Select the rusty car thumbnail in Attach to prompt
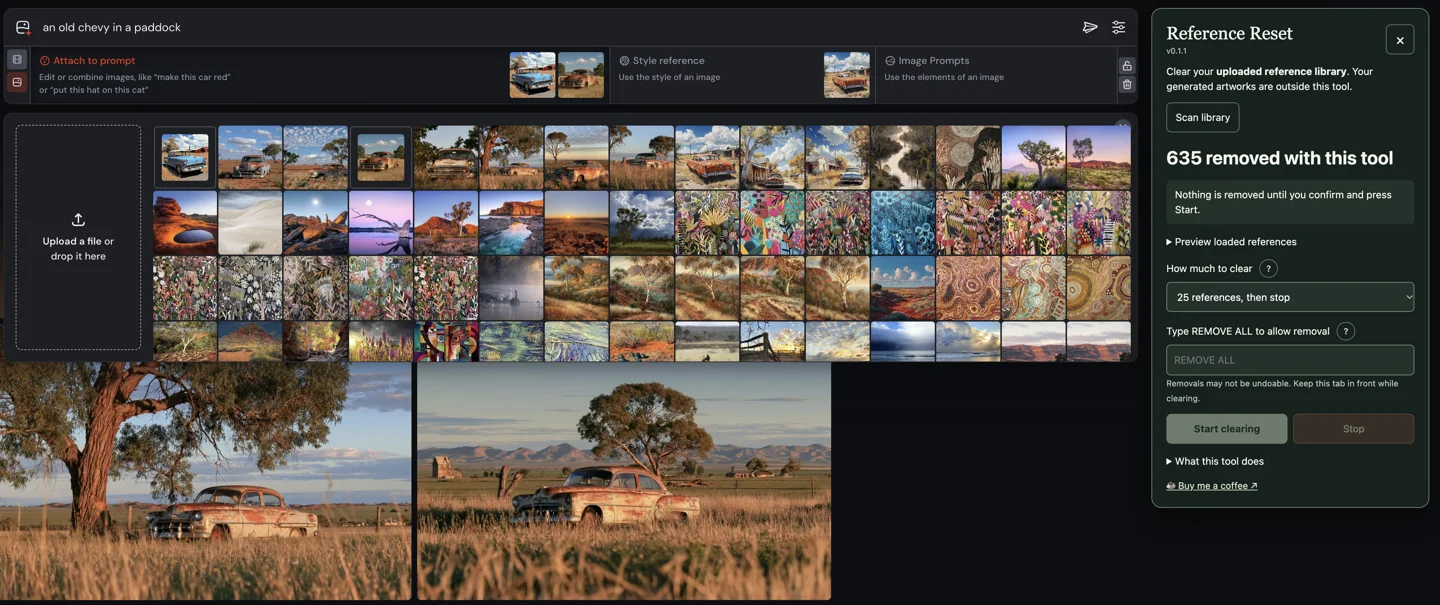This screenshot has height=605, width=1440. tap(581, 75)
